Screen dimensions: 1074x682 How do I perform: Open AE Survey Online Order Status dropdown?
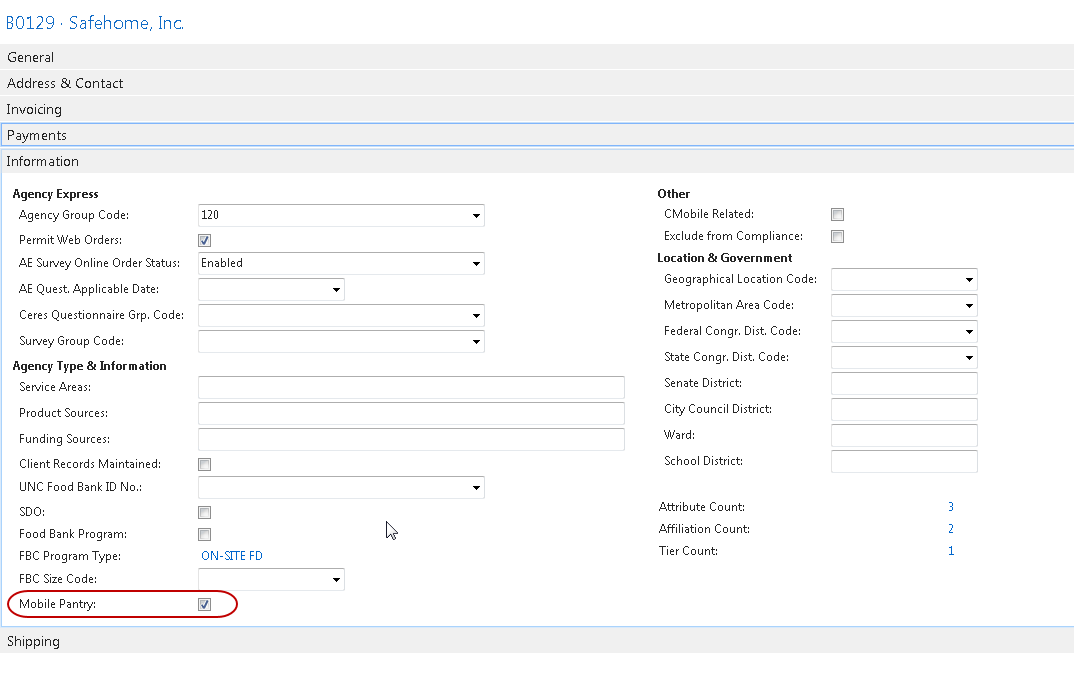(x=475, y=264)
